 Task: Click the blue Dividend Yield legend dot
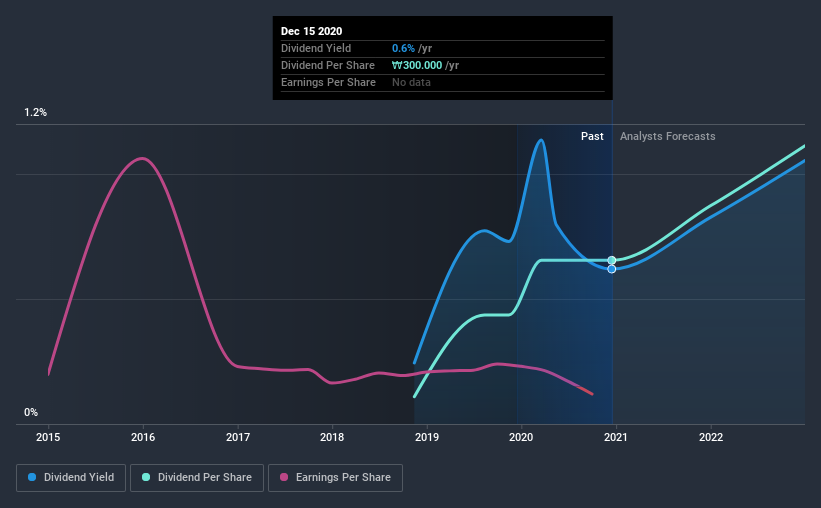pos(32,477)
